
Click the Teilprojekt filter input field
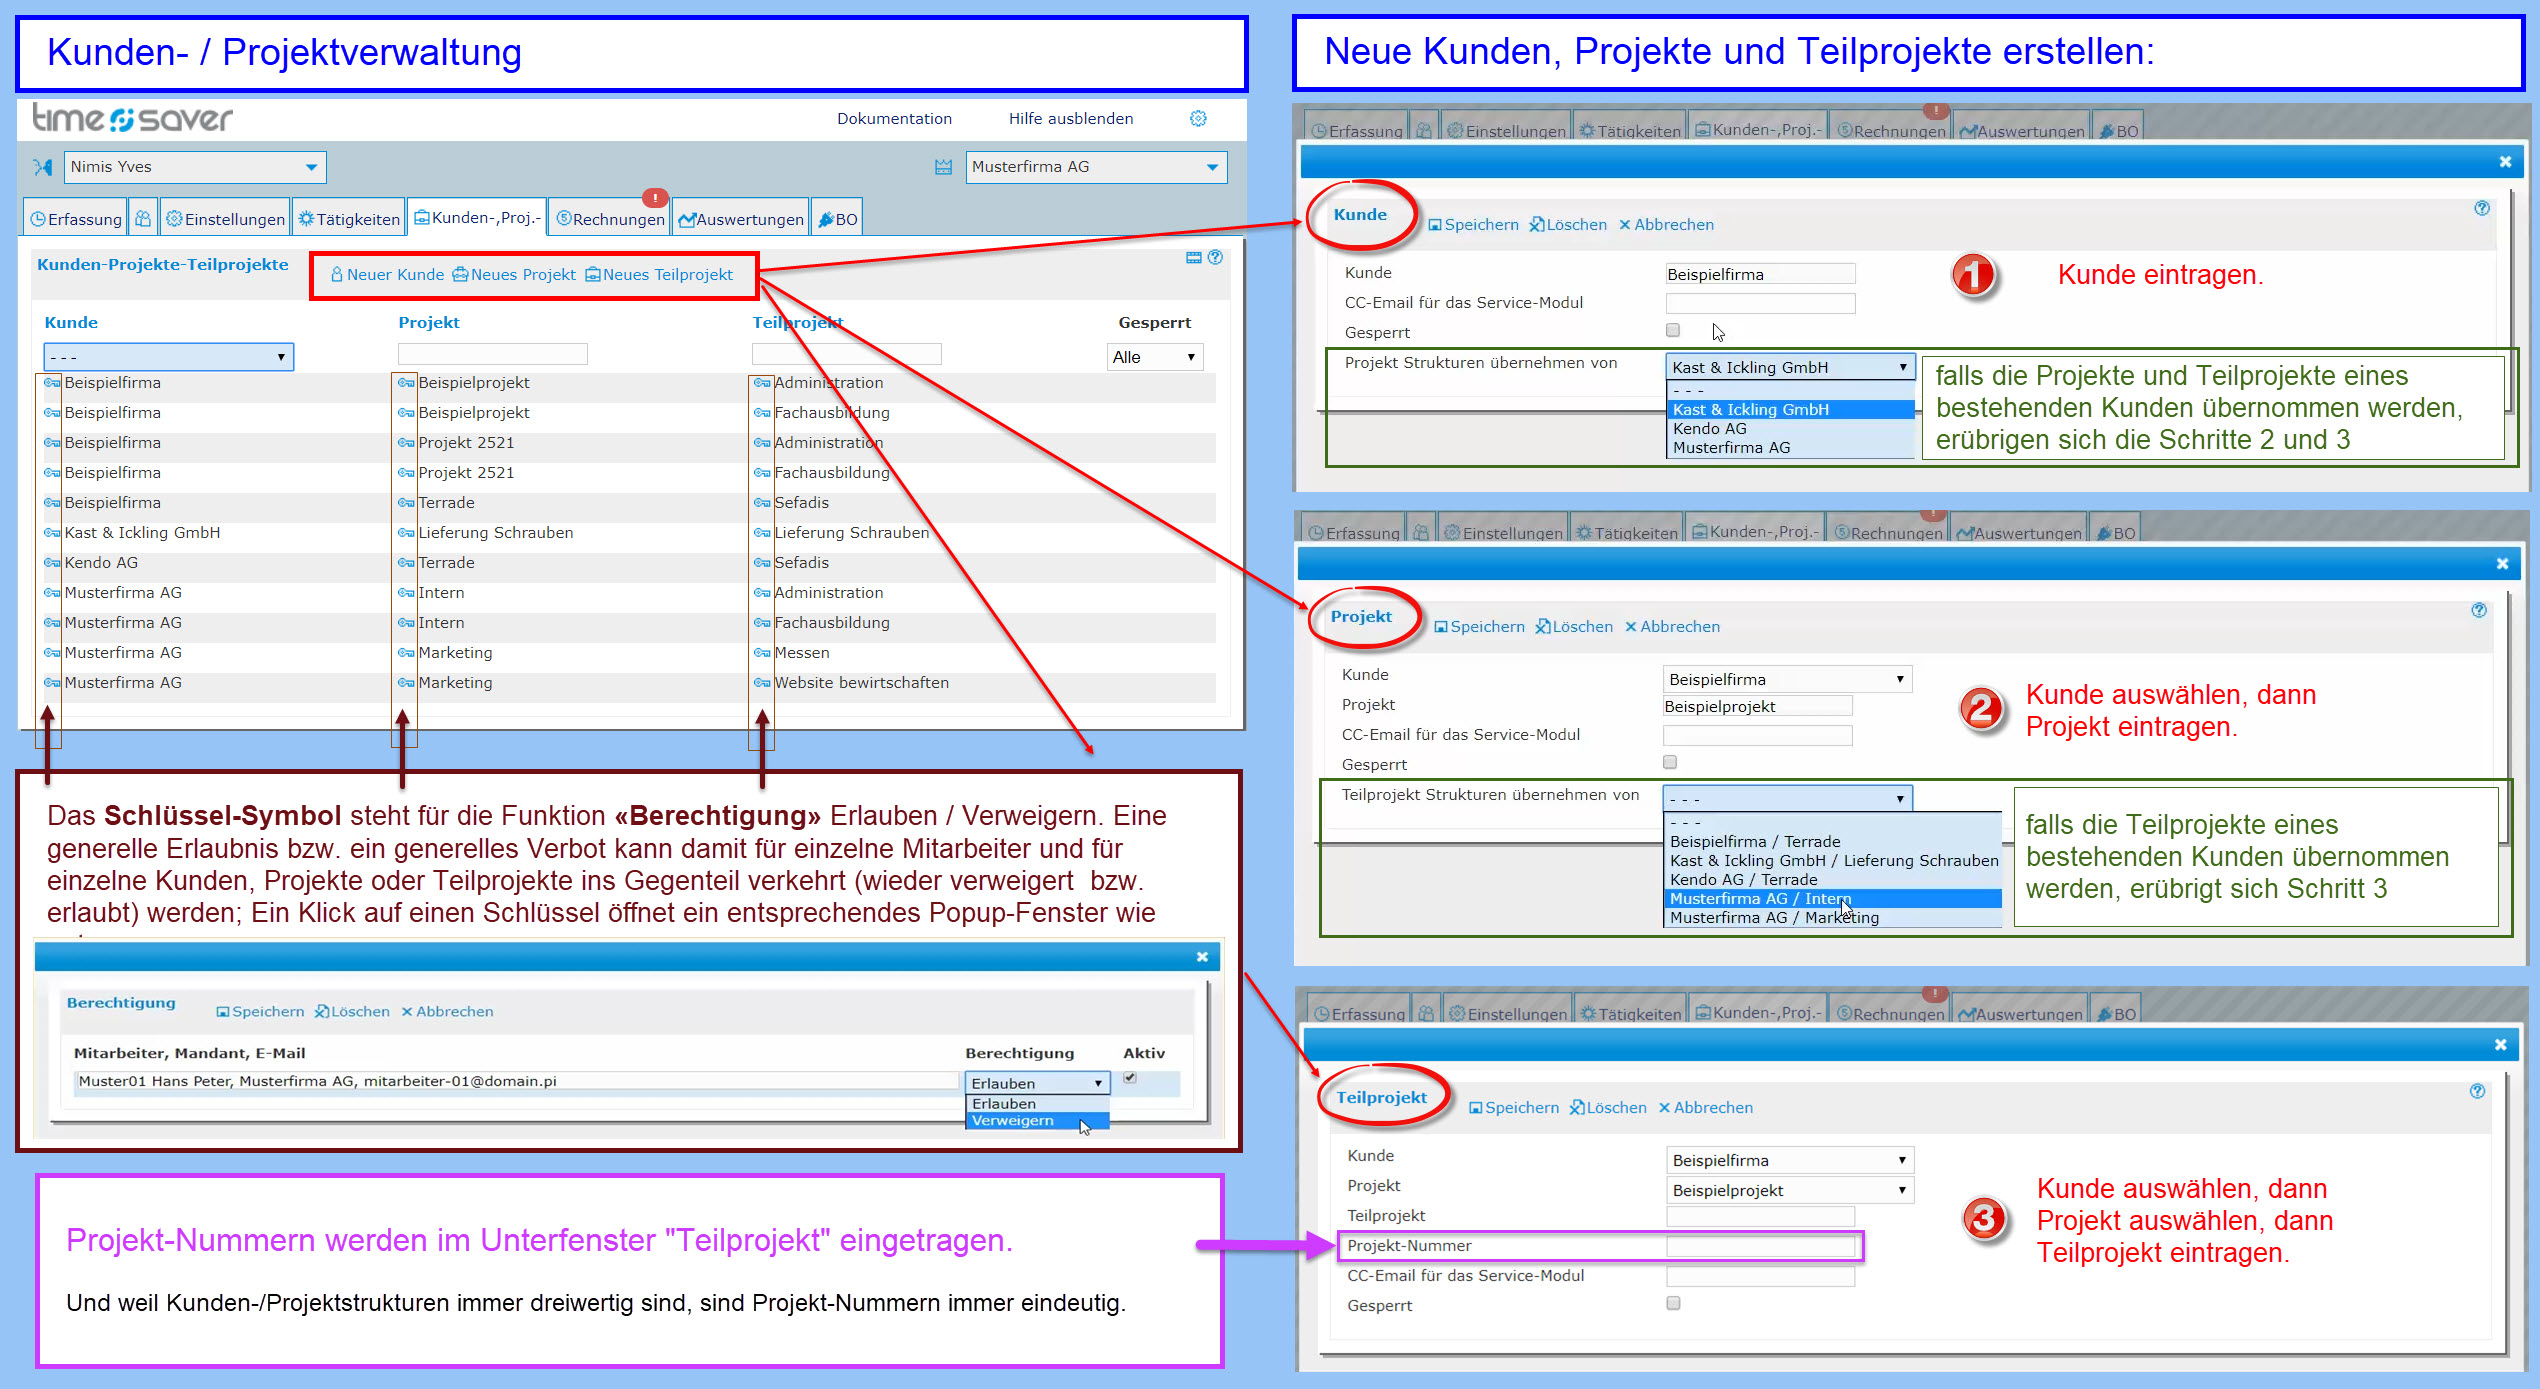[x=846, y=354]
